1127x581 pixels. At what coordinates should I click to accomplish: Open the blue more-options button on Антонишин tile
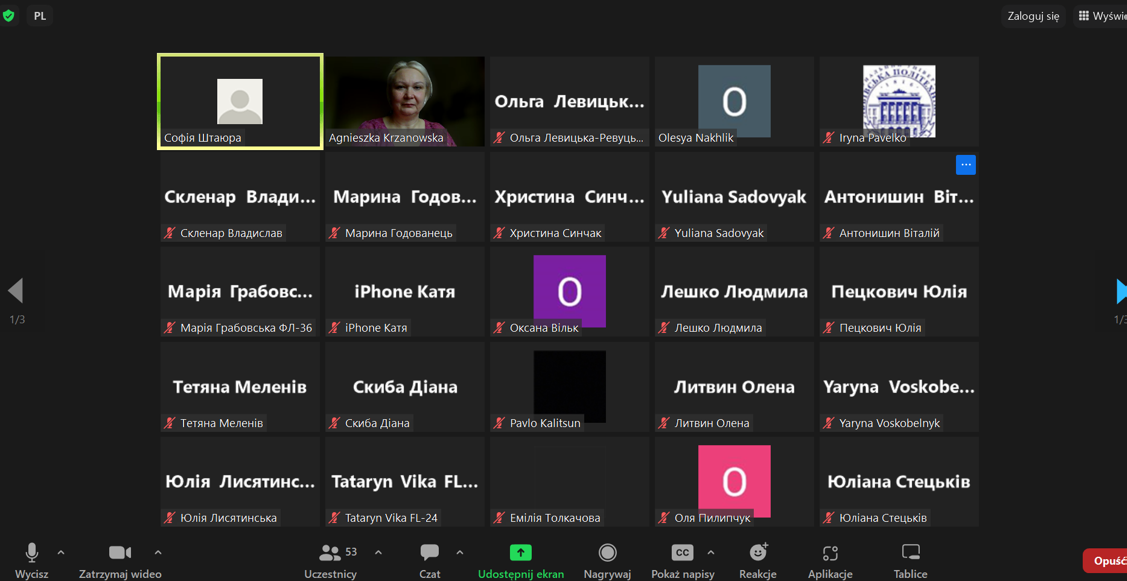965,165
